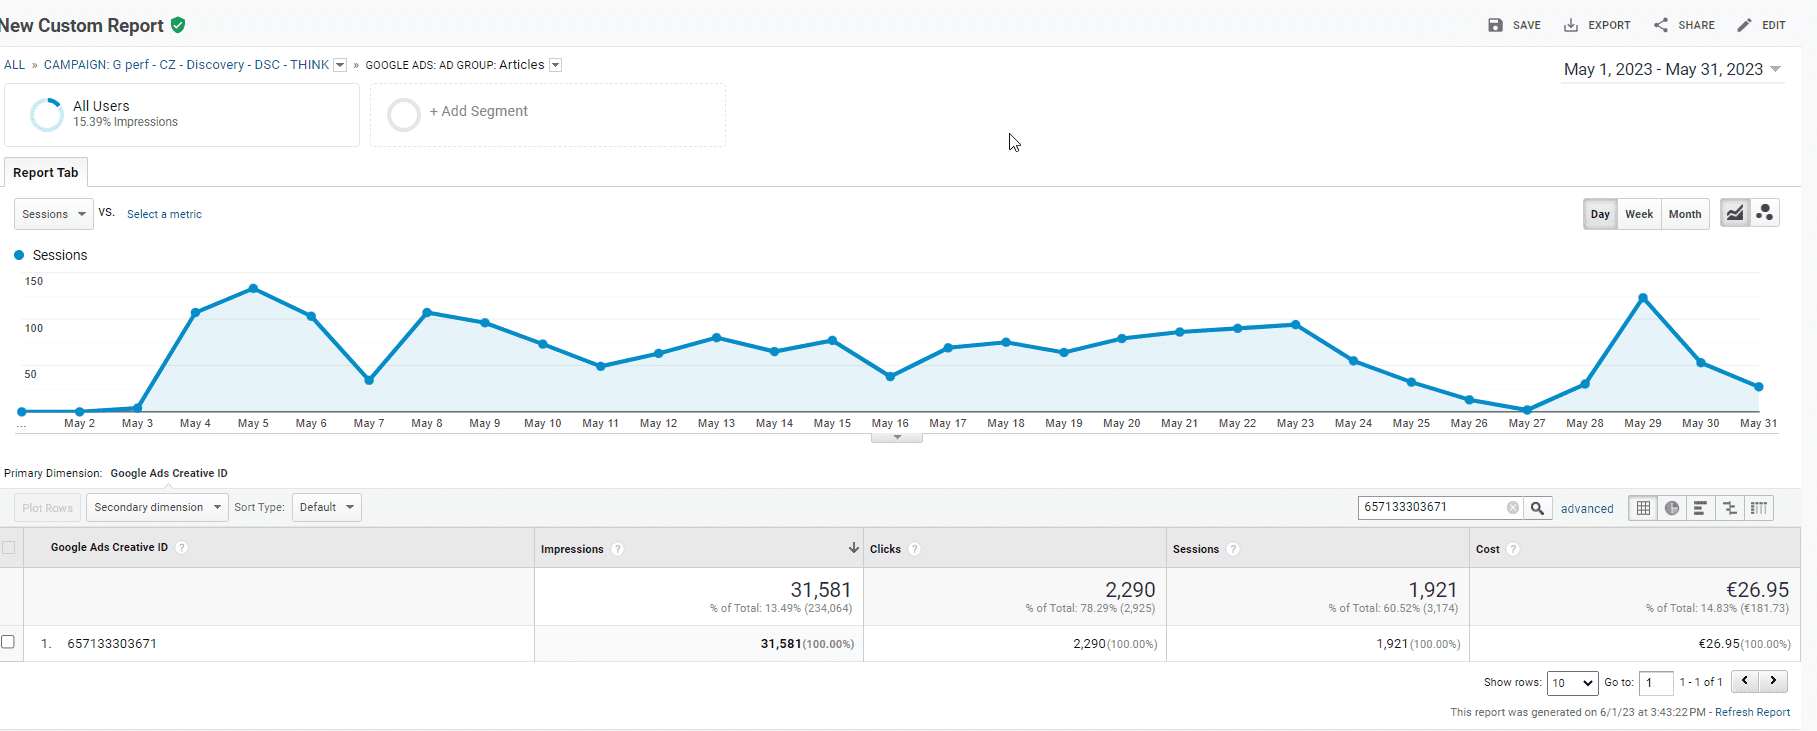Select the Pivot table view icon
The width and height of the screenshot is (1817, 731).
click(x=1759, y=508)
